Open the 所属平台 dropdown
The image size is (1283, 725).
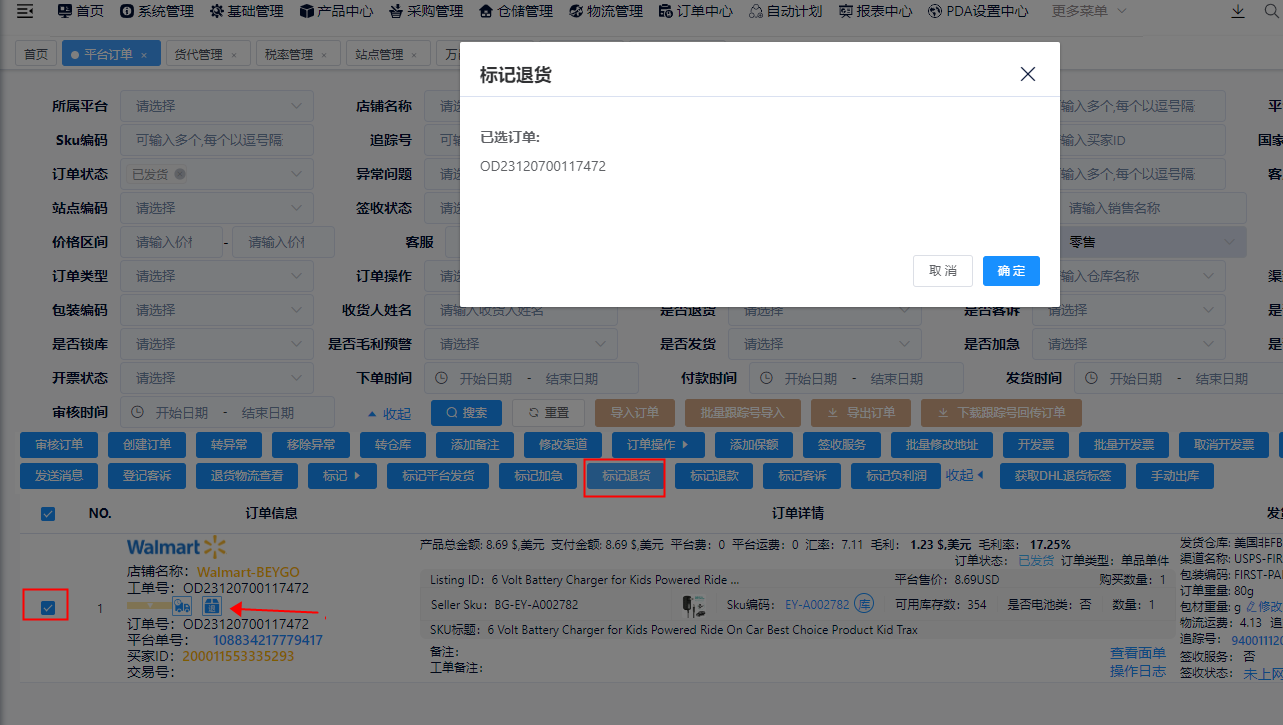(217, 105)
